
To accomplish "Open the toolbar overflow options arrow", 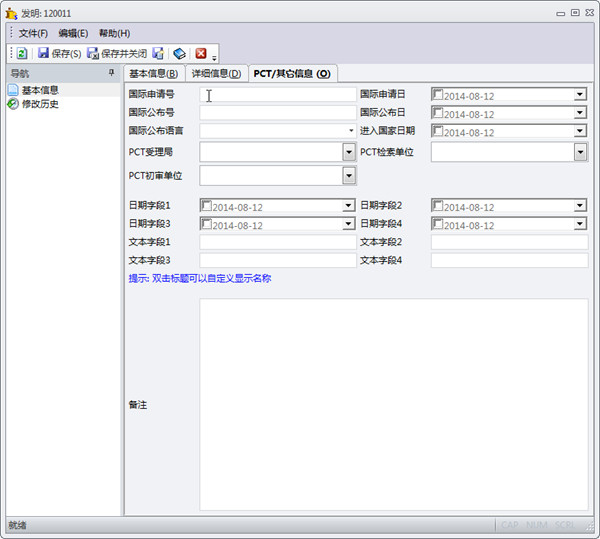I will (214, 58).
